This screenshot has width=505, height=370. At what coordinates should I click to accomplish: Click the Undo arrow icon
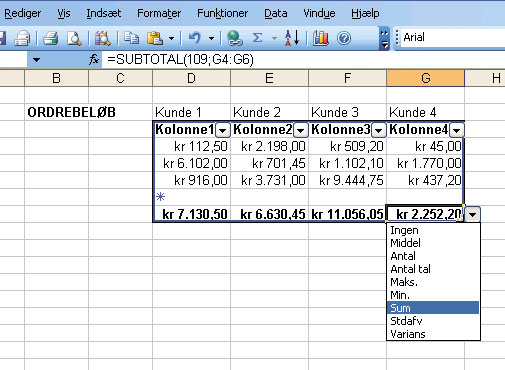click(x=195, y=38)
